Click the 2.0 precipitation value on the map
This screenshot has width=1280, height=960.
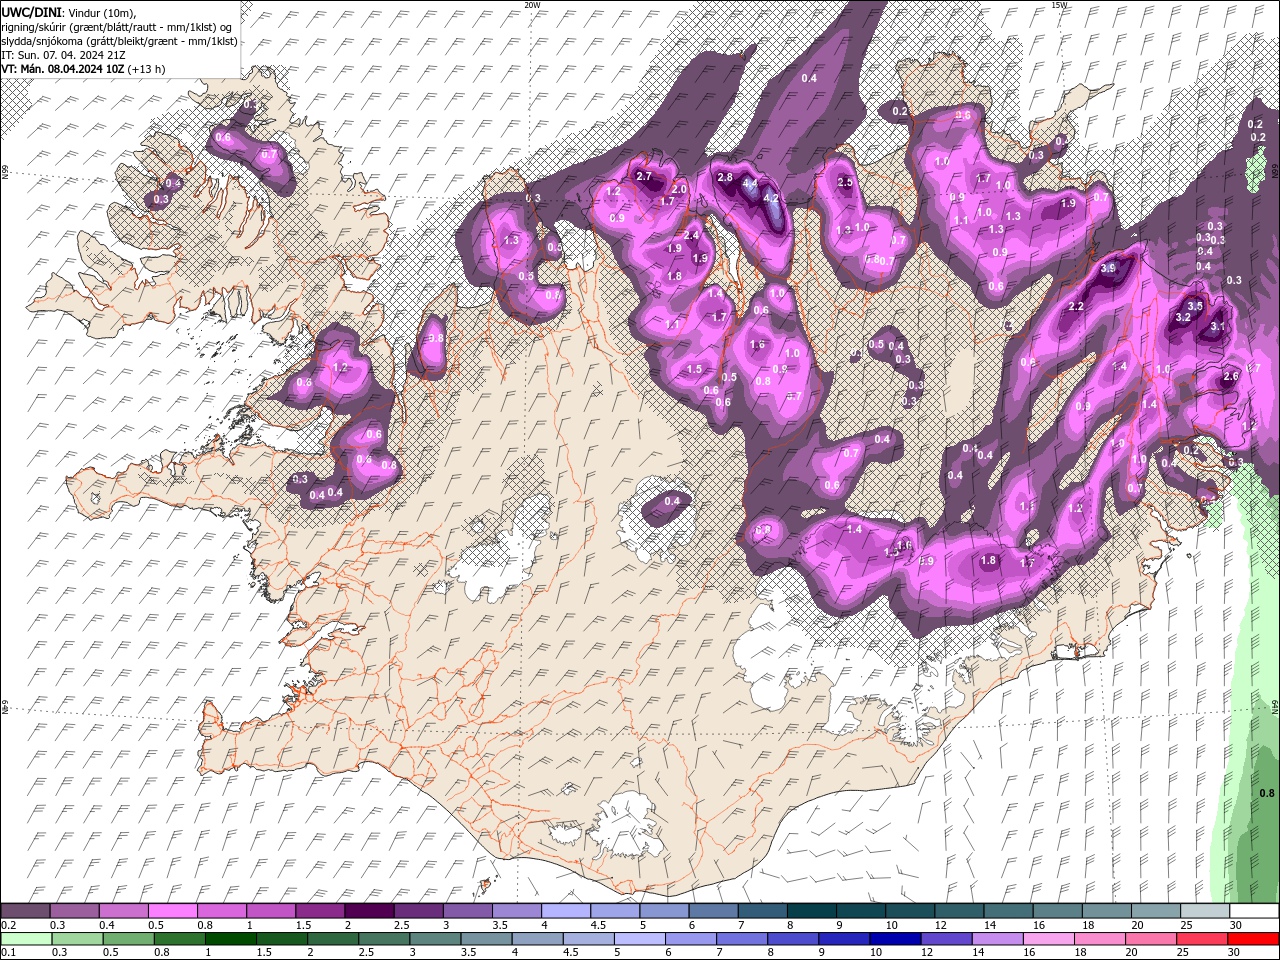click(679, 189)
